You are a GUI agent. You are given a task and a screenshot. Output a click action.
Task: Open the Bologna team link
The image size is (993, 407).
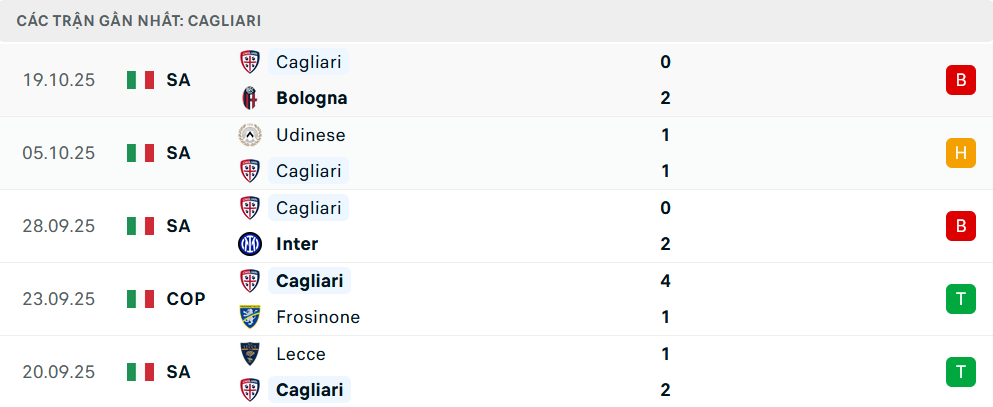click(x=311, y=98)
